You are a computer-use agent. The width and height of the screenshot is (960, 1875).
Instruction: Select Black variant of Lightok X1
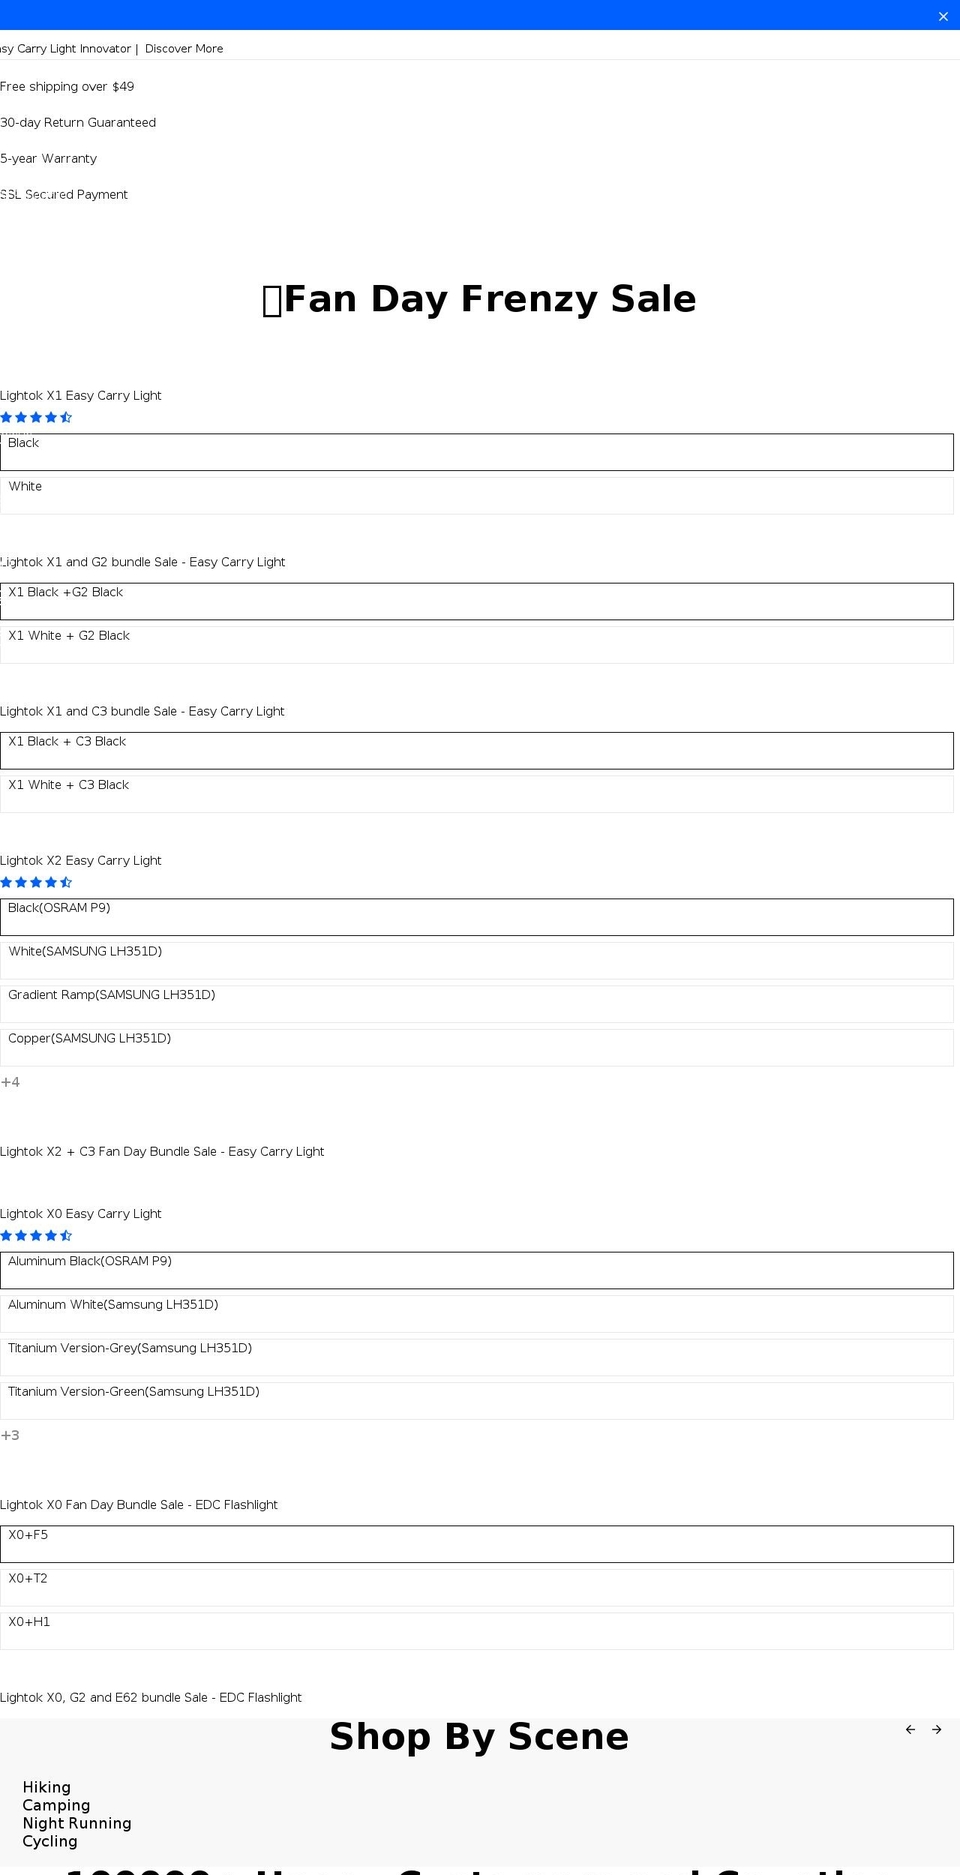477,451
